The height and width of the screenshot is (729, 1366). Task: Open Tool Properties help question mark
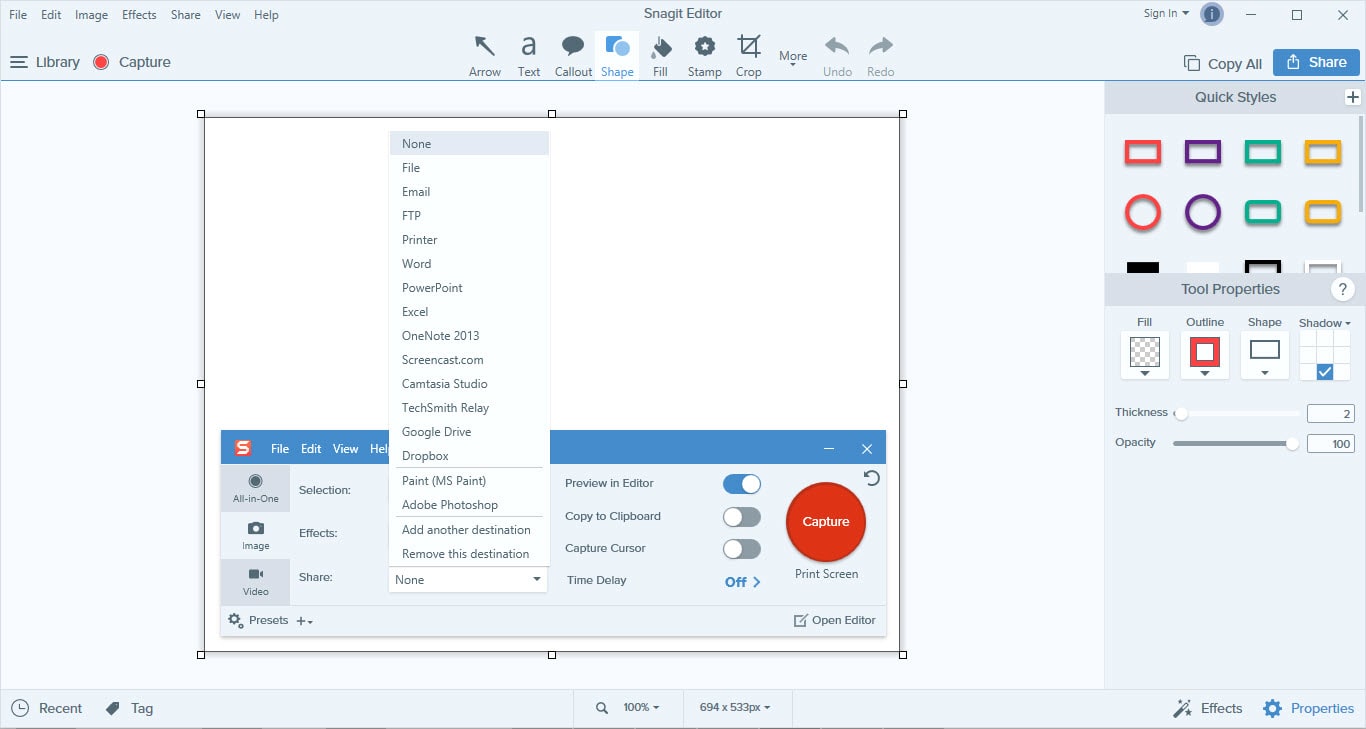click(1343, 290)
